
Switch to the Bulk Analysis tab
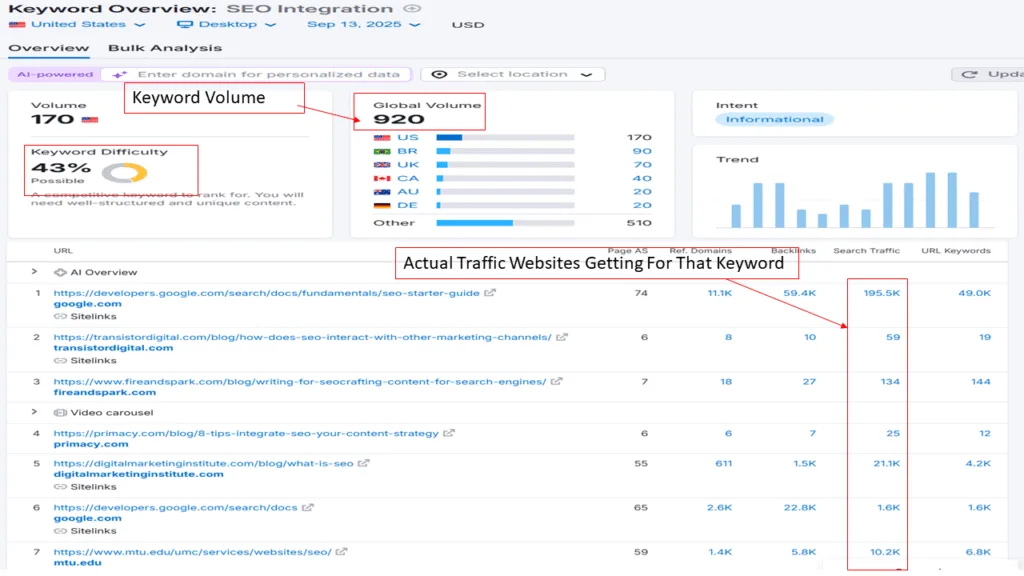[165, 48]
